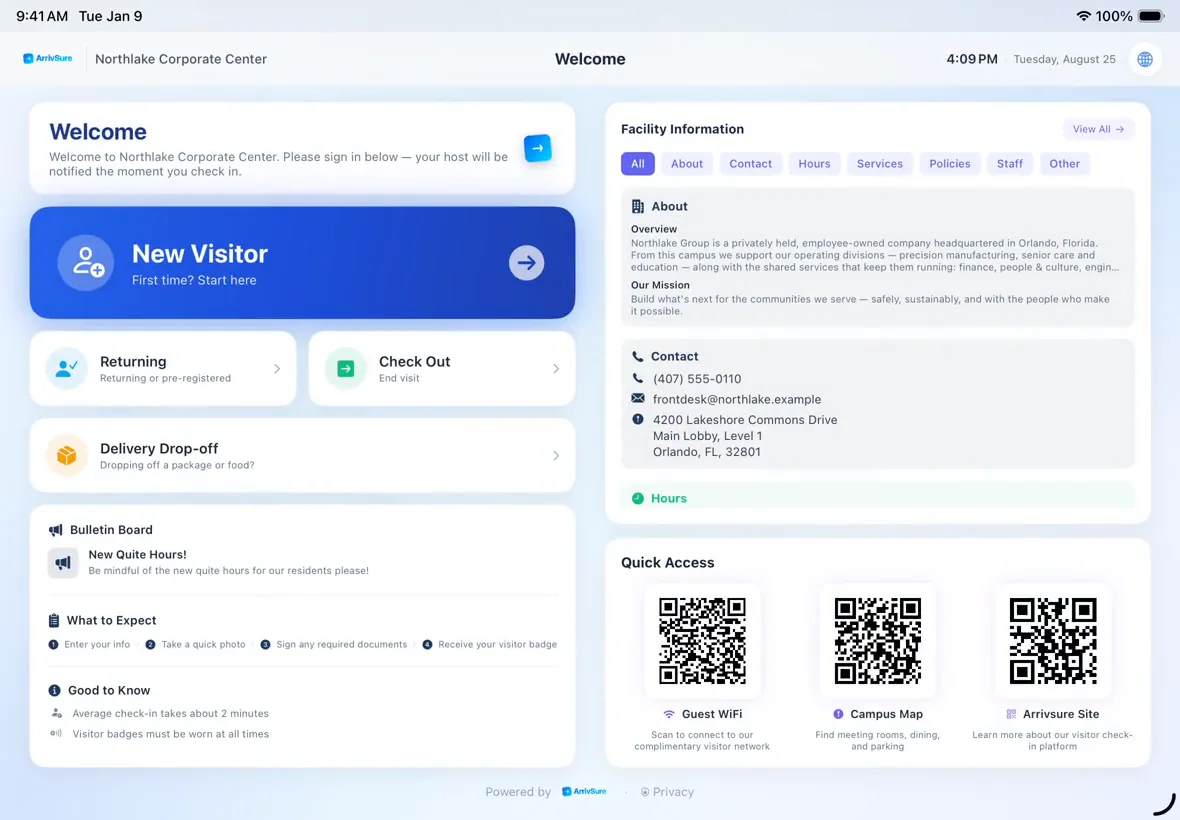1180x820 pixels.
Task: Tap the Northlake Corporate Center title
Action: point(181,59)
